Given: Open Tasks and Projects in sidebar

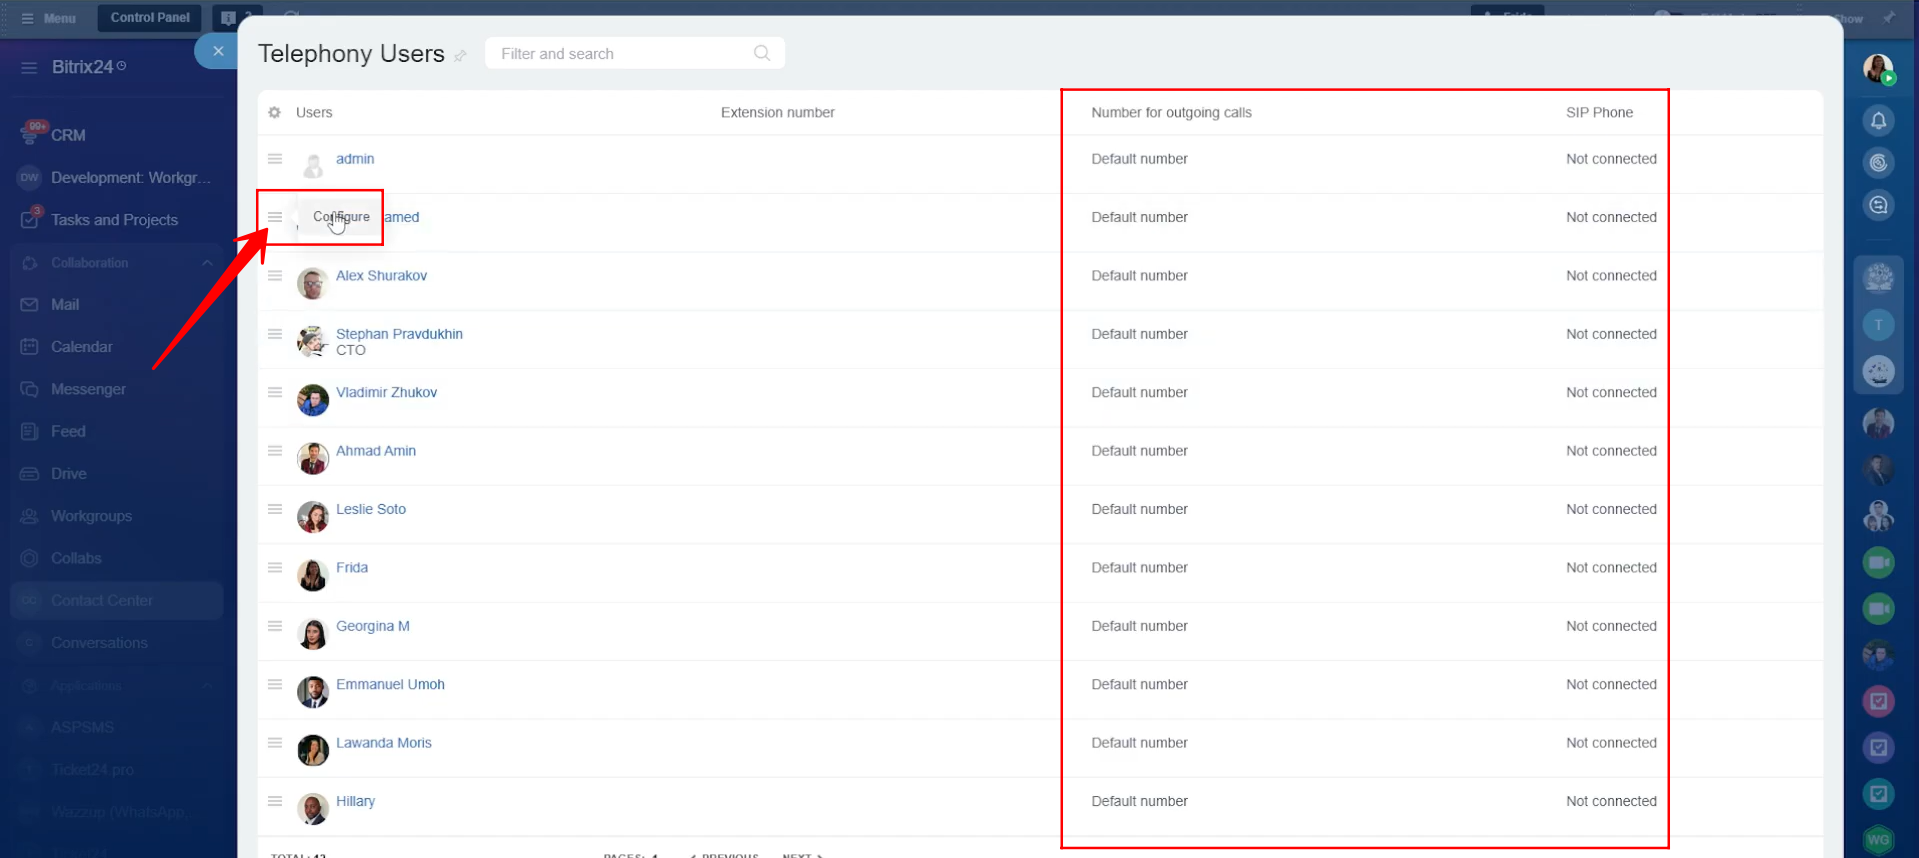Looking at the screenshot, I should tap(114, 220).
